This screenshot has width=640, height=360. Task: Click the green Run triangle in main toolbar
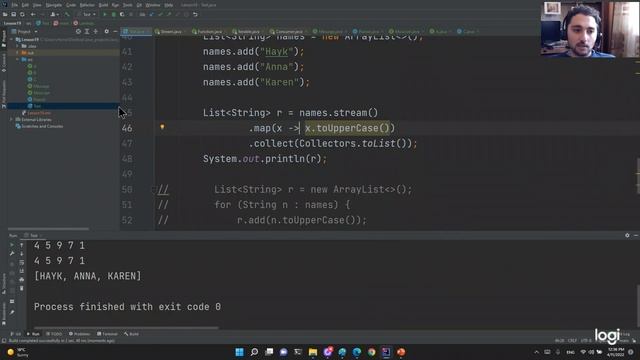[x=105, y=14]
